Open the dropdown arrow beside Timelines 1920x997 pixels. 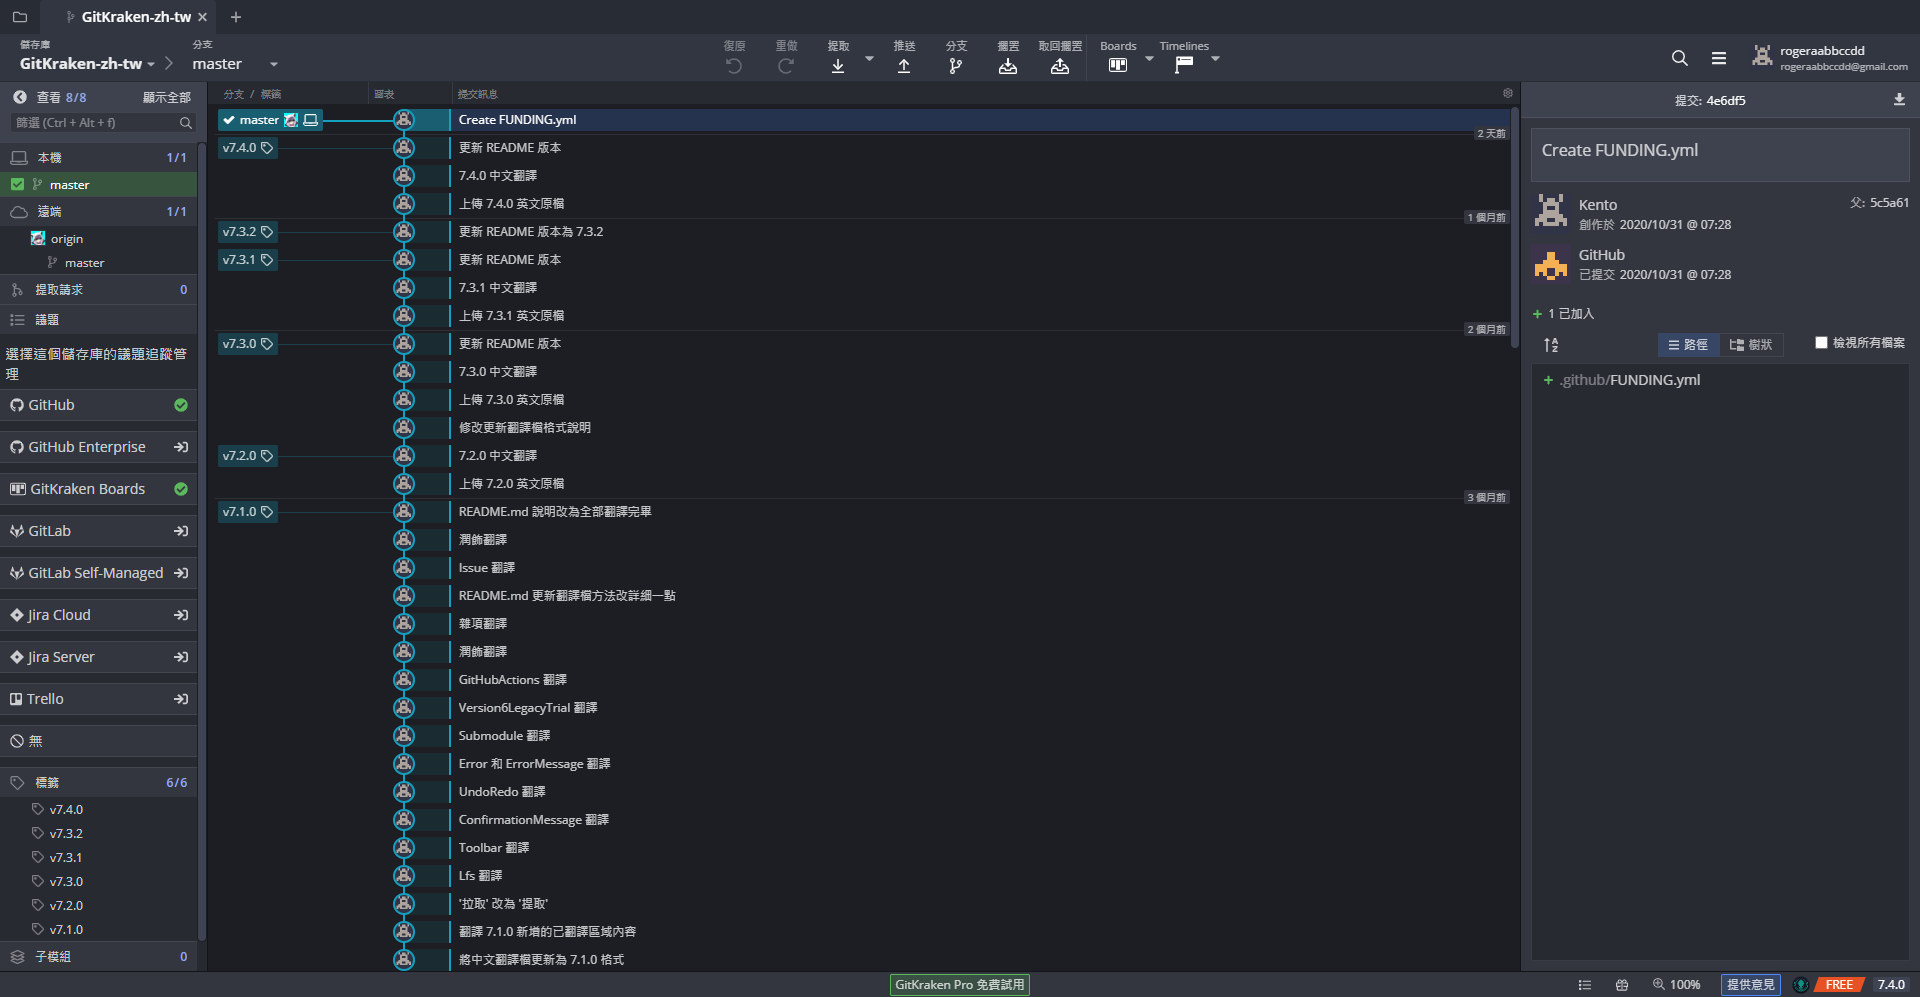(1215, 59)
